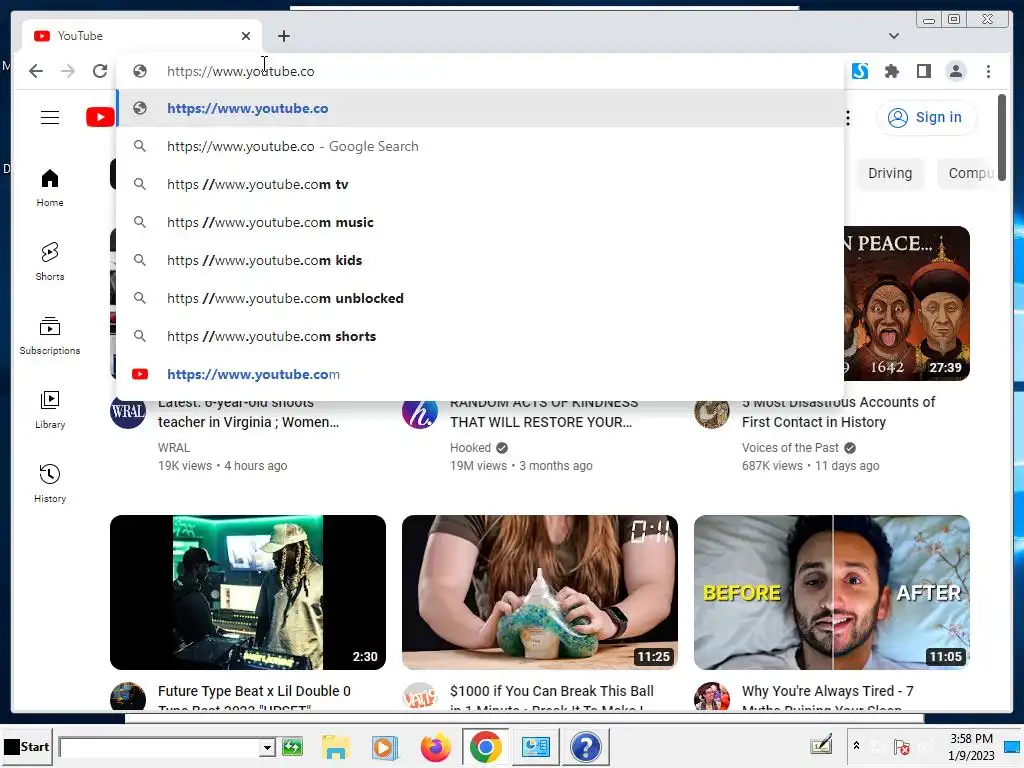Screen dimensions: 1024x768
Task: Click the Sign in button
Action: click(x=925, y=118)
